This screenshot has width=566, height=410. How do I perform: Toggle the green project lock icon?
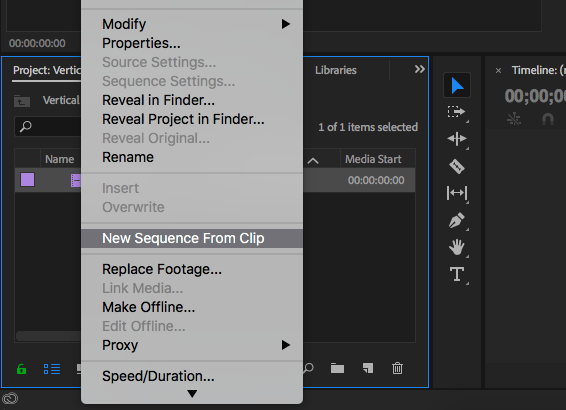[x=21, y=369]
